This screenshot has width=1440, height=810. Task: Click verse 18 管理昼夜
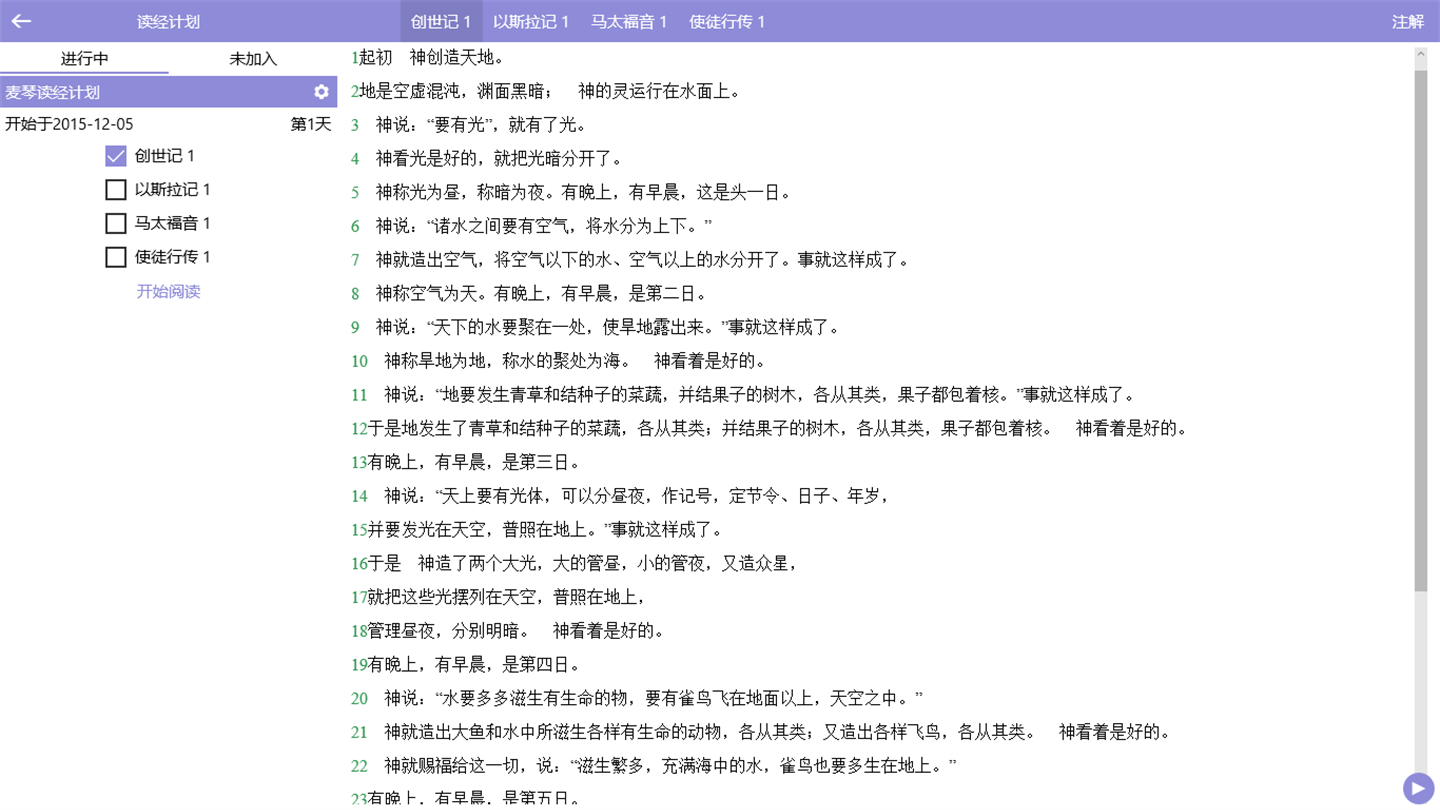508,631
